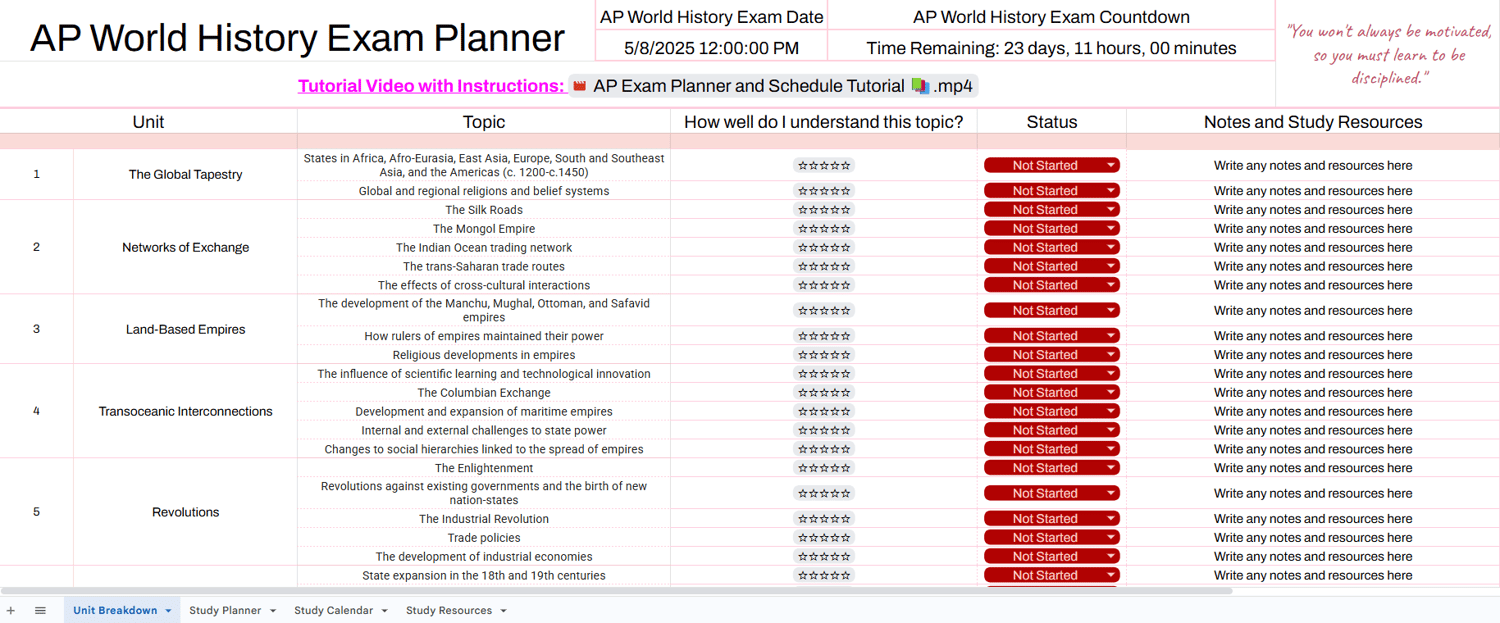Open the status dropdown for The Silk Roads

pos(1052,210)
